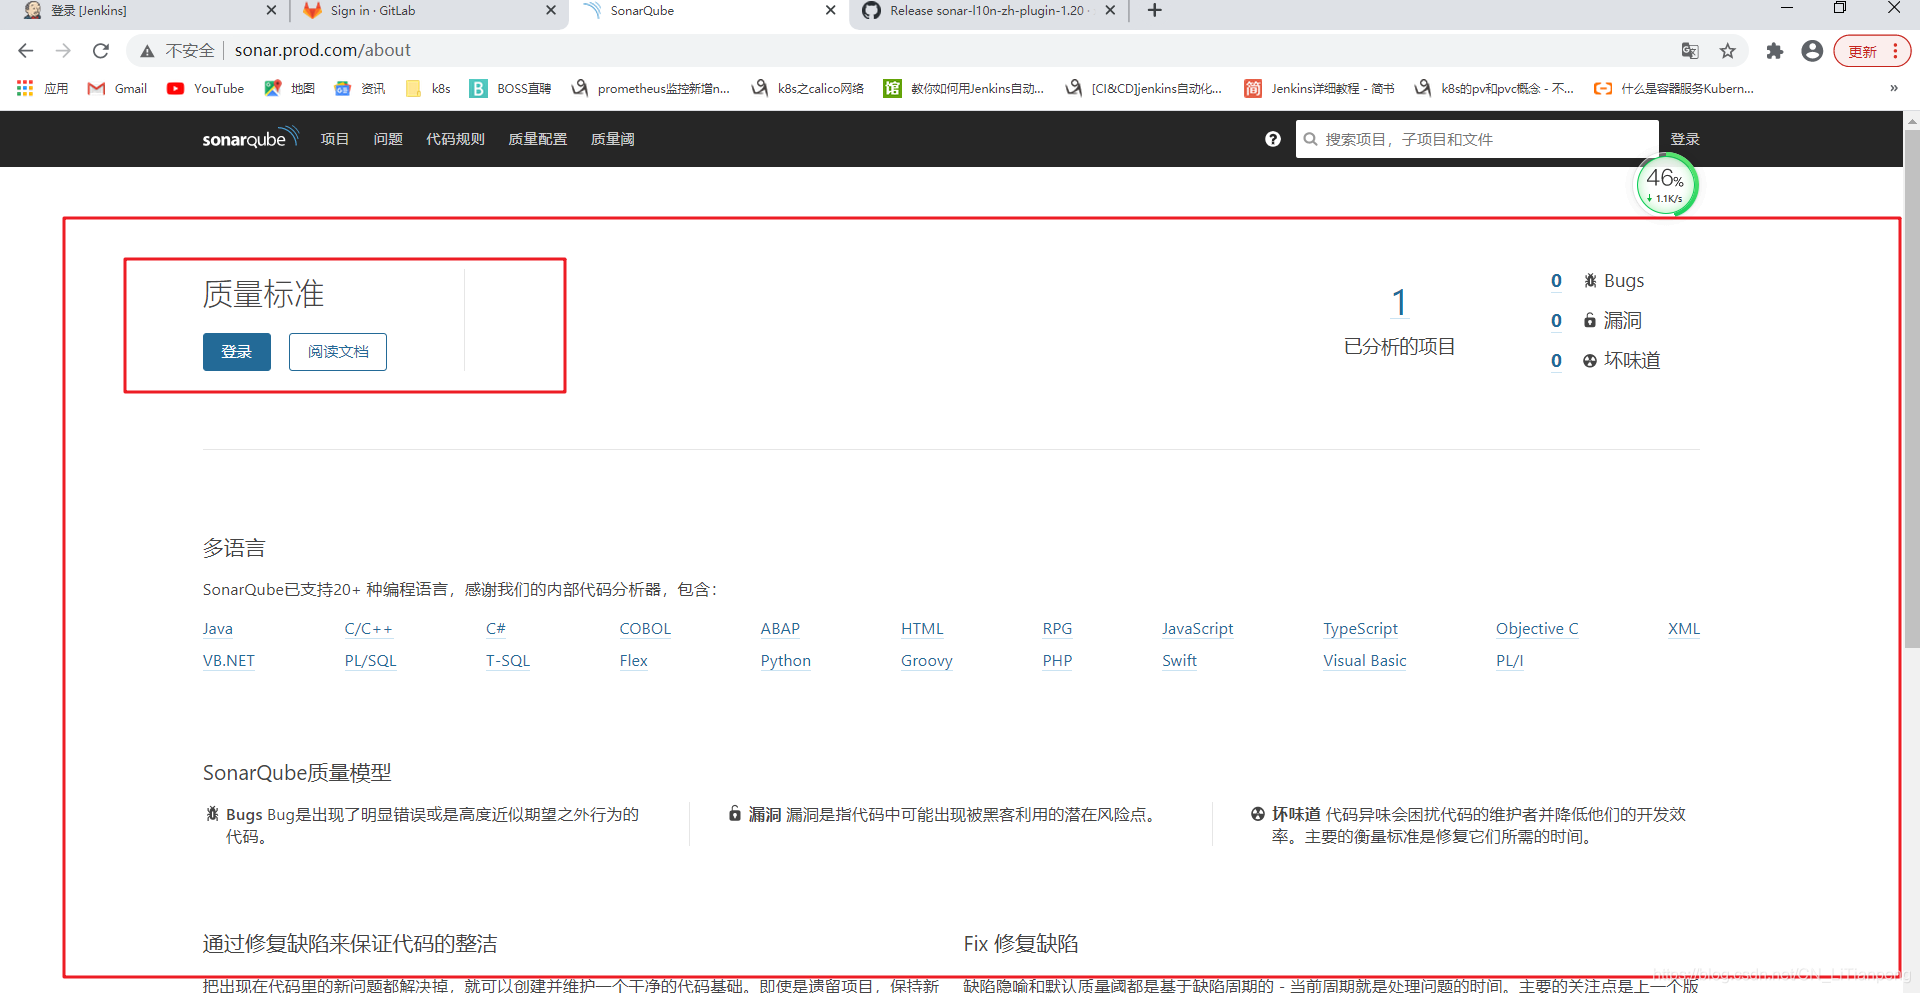Viewport: 1920px width, 993px height.
Task: Open the Swift language link
Action: point(1180,661)
